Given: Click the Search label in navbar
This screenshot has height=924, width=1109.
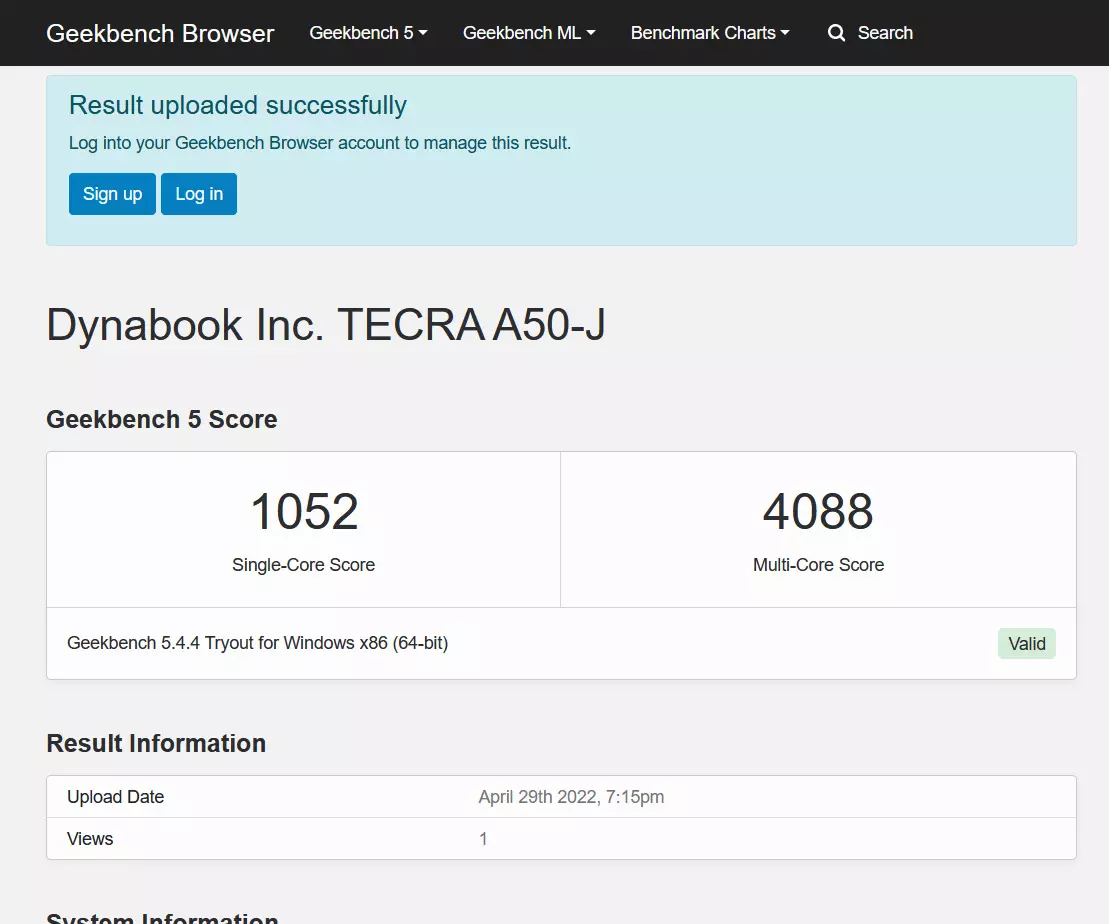Looking at the screenshot, I should 885,33.
